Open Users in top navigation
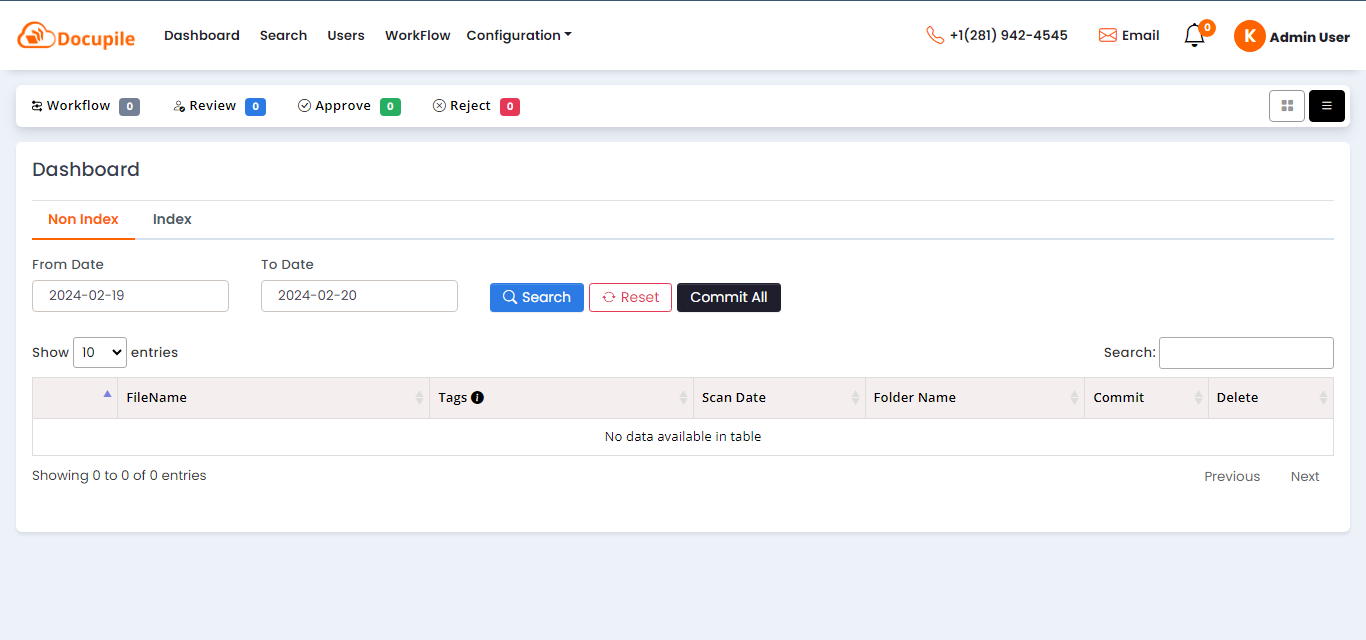The height and width of the screenshot is (640, 1366). (346, 35)
